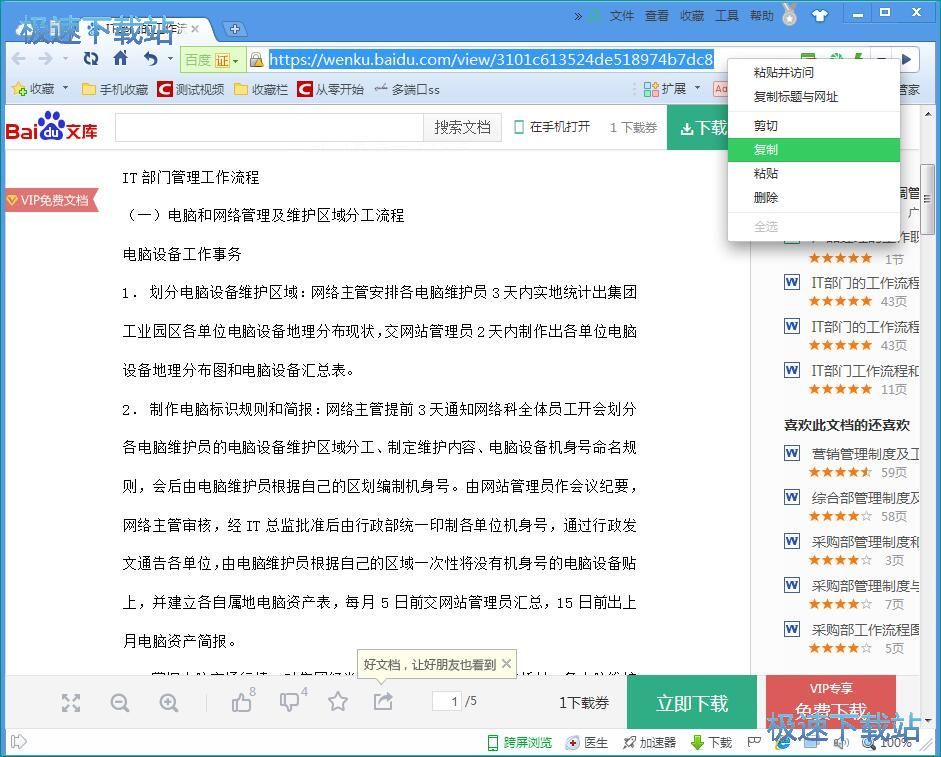Click the undo/restore closed tab icon

tap(150, 59)
